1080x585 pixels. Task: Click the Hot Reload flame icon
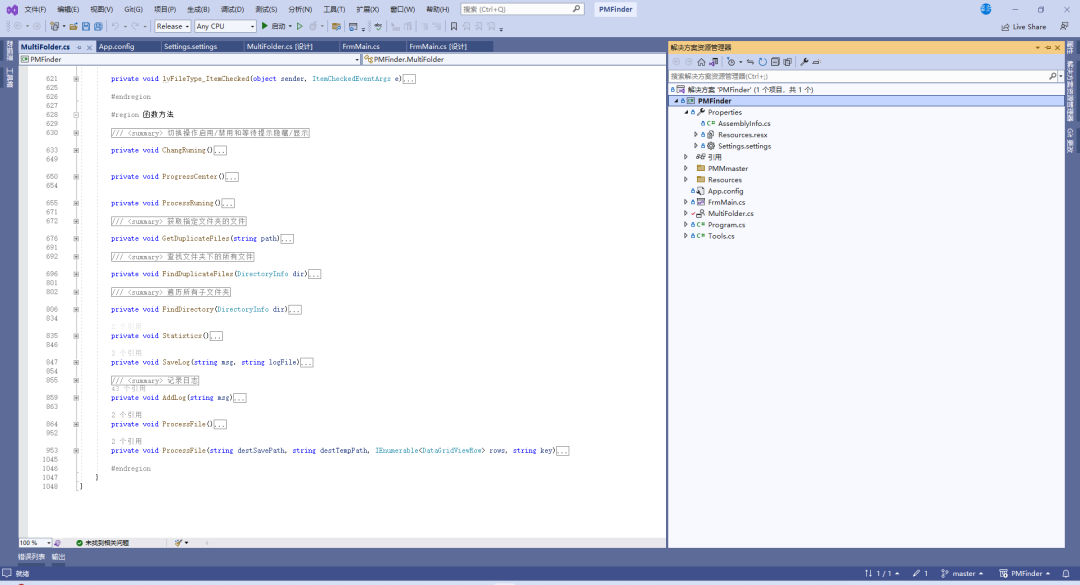(313, 26)
